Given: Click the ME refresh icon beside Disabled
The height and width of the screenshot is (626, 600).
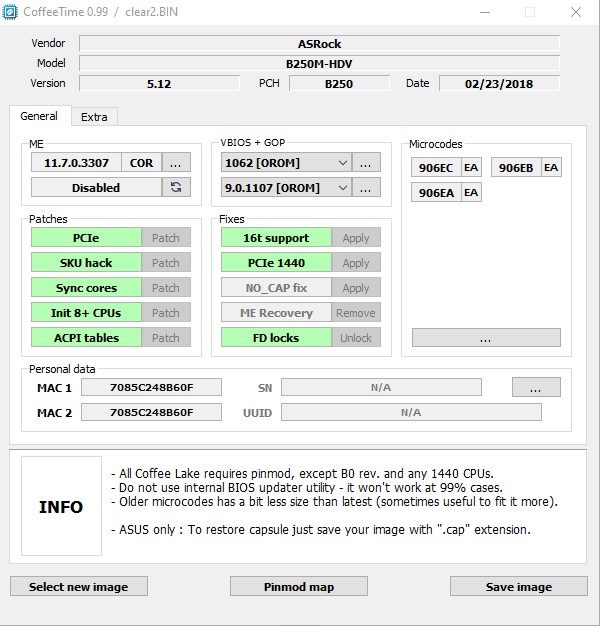Looking at the screenshot, I should point(176,187).
